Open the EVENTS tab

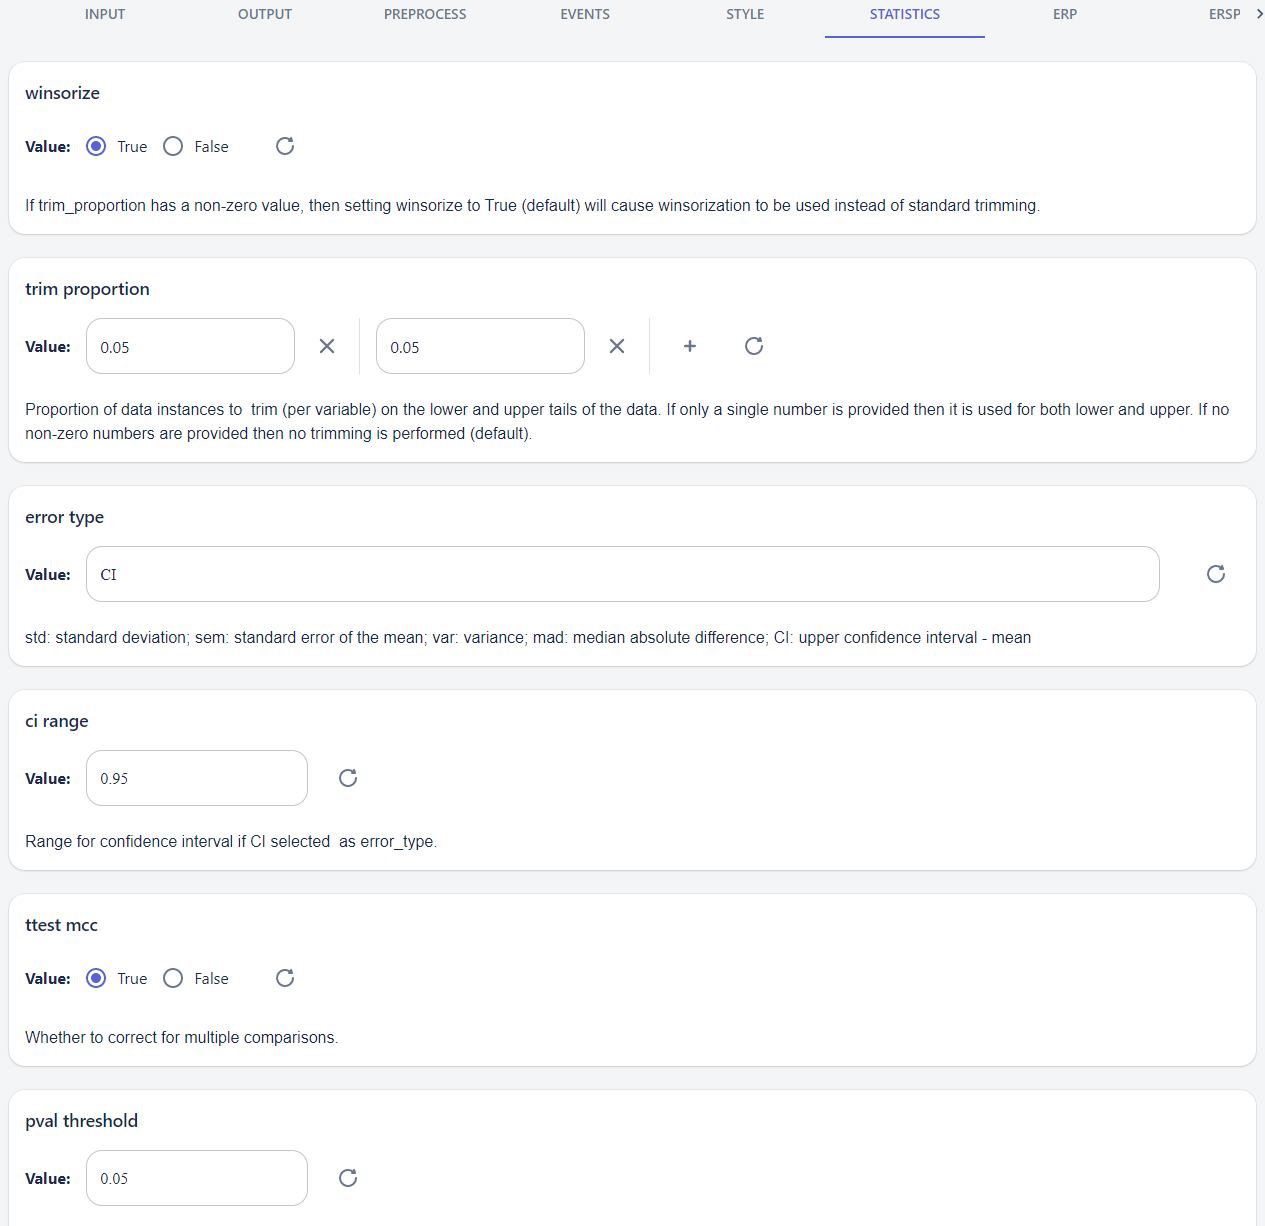click(x=585, y=14)
